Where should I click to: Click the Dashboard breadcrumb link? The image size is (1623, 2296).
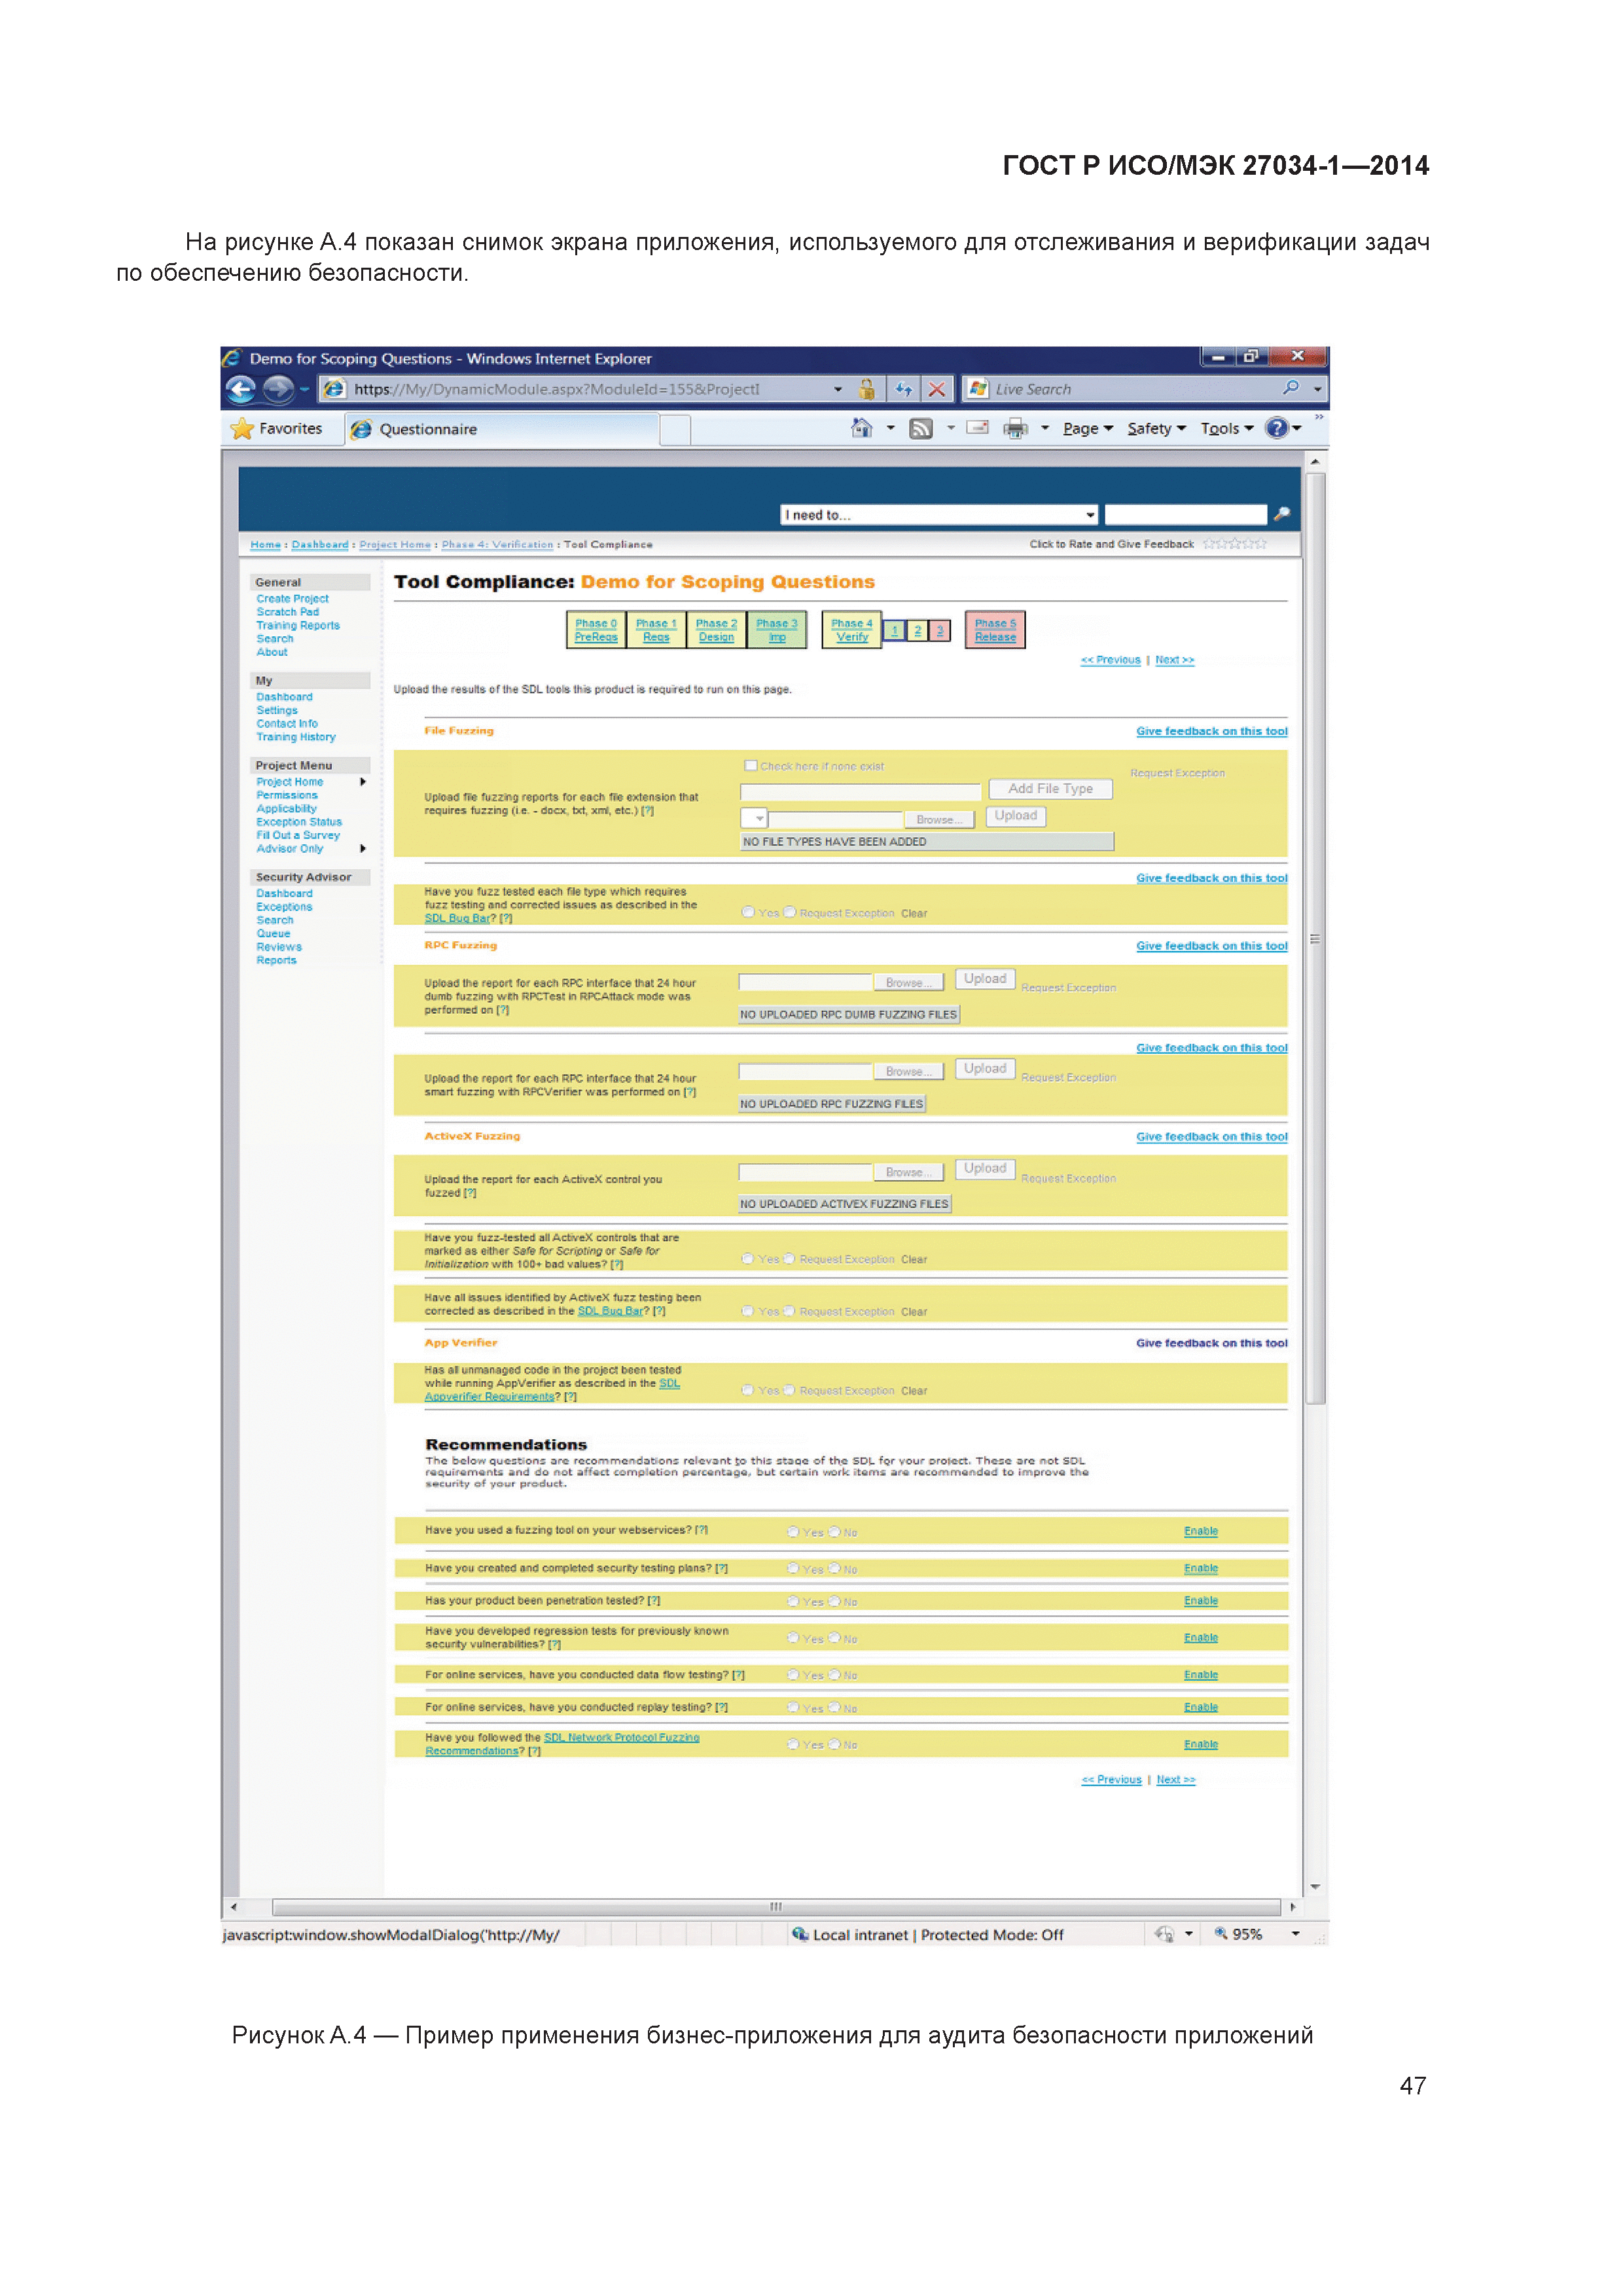[320, 545]
